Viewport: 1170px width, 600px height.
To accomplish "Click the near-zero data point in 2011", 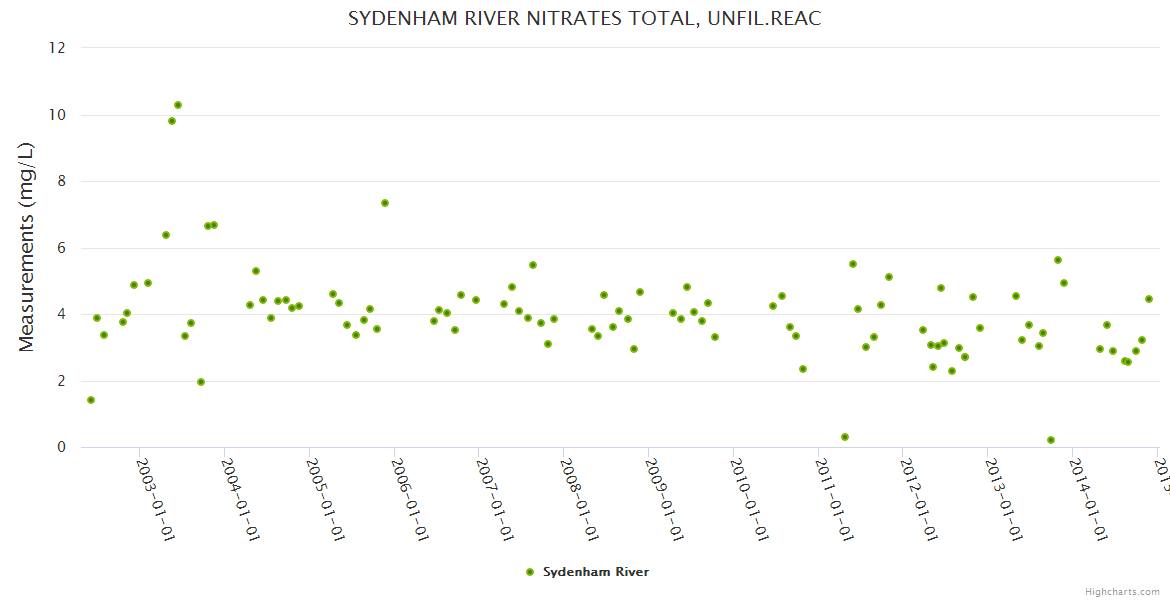I will 845,437.
